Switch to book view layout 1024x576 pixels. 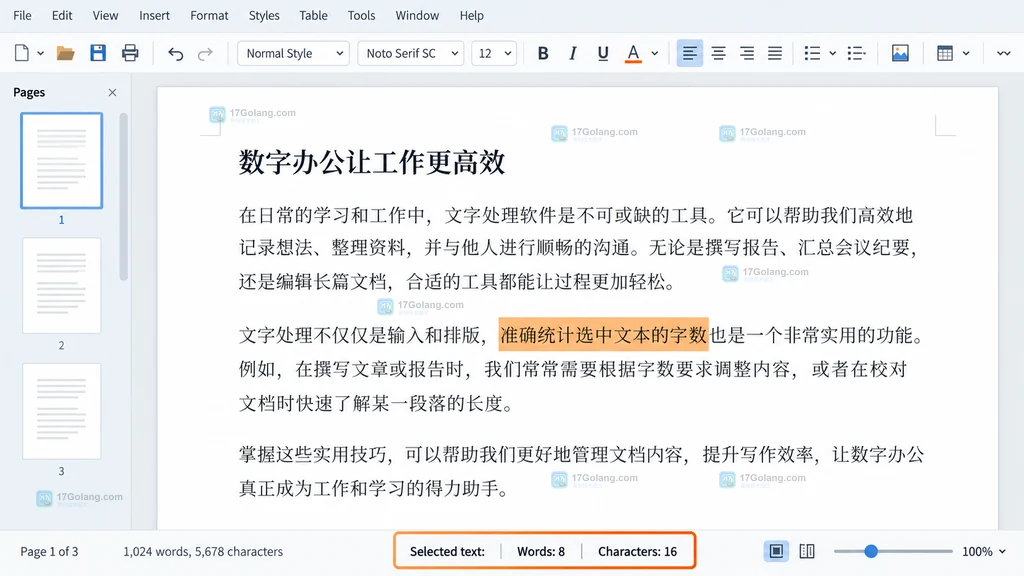(807, 551)
